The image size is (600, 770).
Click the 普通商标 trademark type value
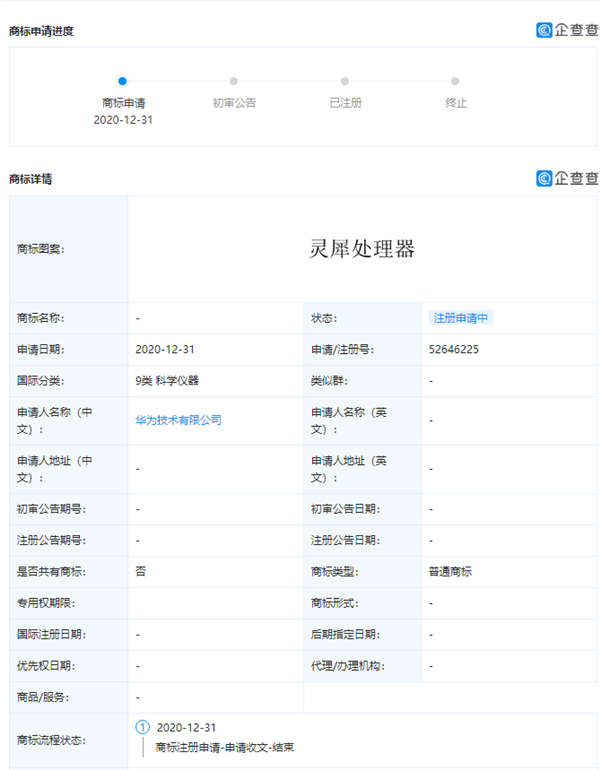(450, 571)
